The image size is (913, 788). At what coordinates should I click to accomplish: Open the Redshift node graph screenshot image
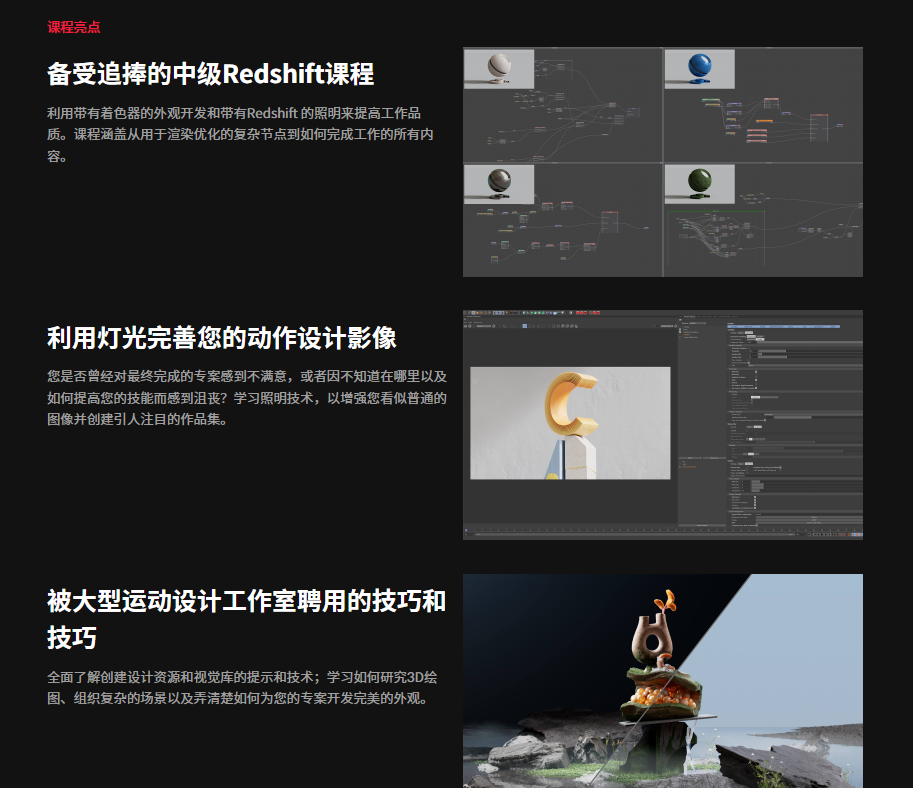coord(663,162)
